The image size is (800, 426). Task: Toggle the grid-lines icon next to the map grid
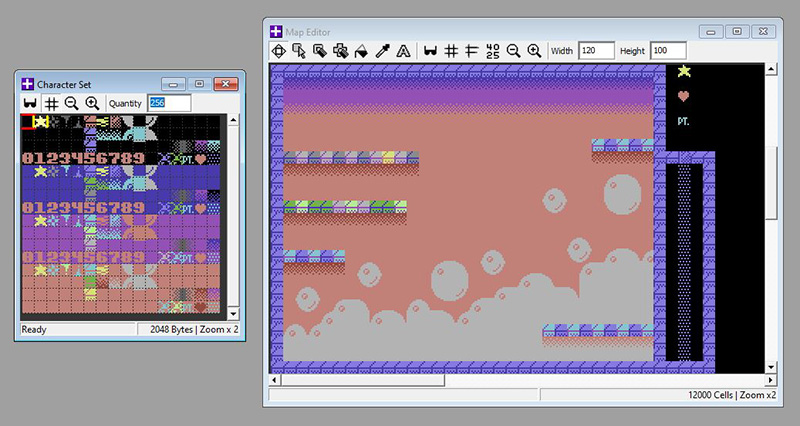point(471,50)
